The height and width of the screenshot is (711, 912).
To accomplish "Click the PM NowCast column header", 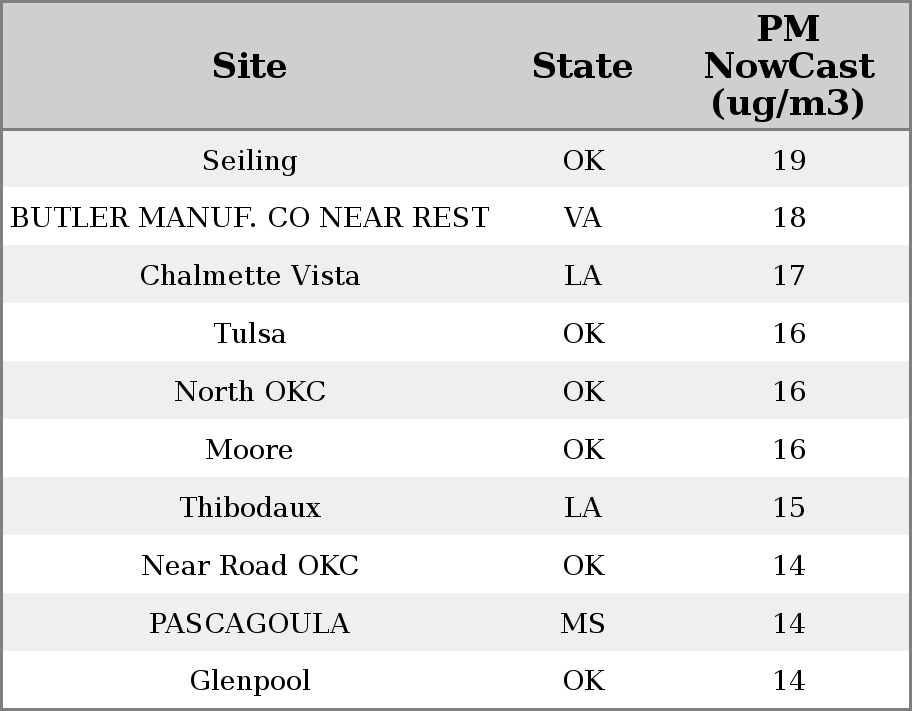I will [x=789, y=66].
